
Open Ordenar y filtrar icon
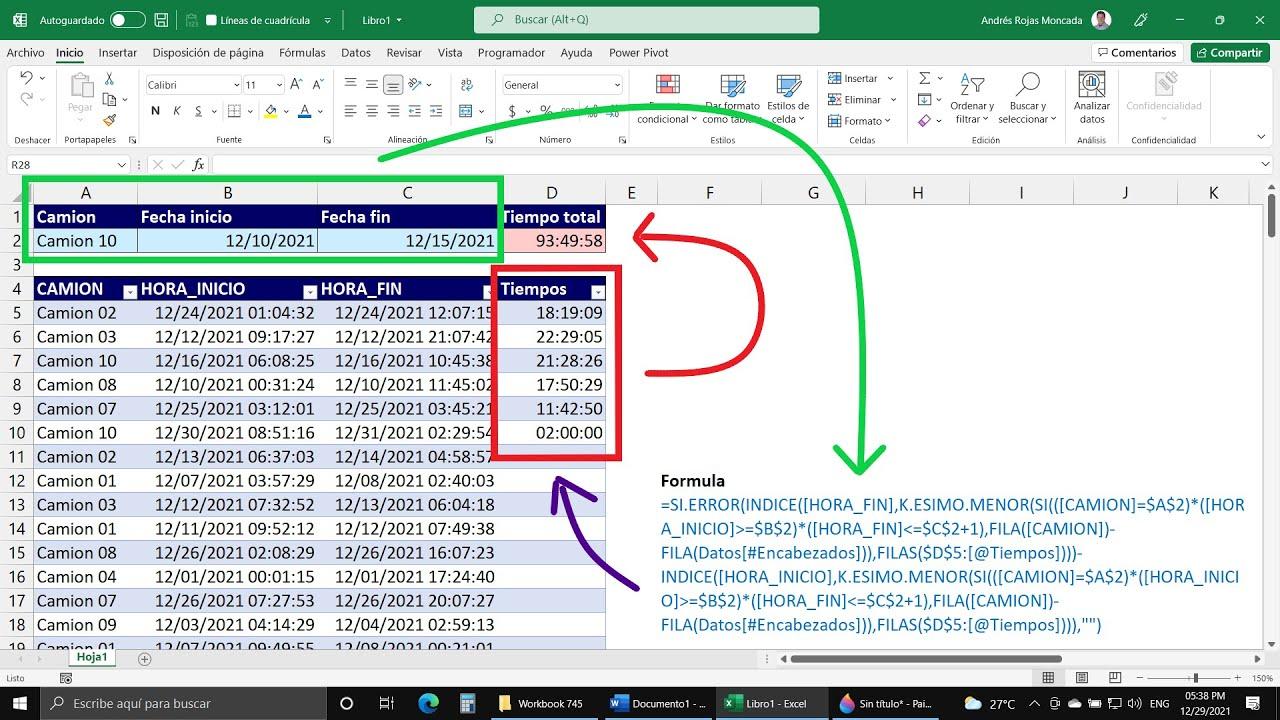click(971, 85)
